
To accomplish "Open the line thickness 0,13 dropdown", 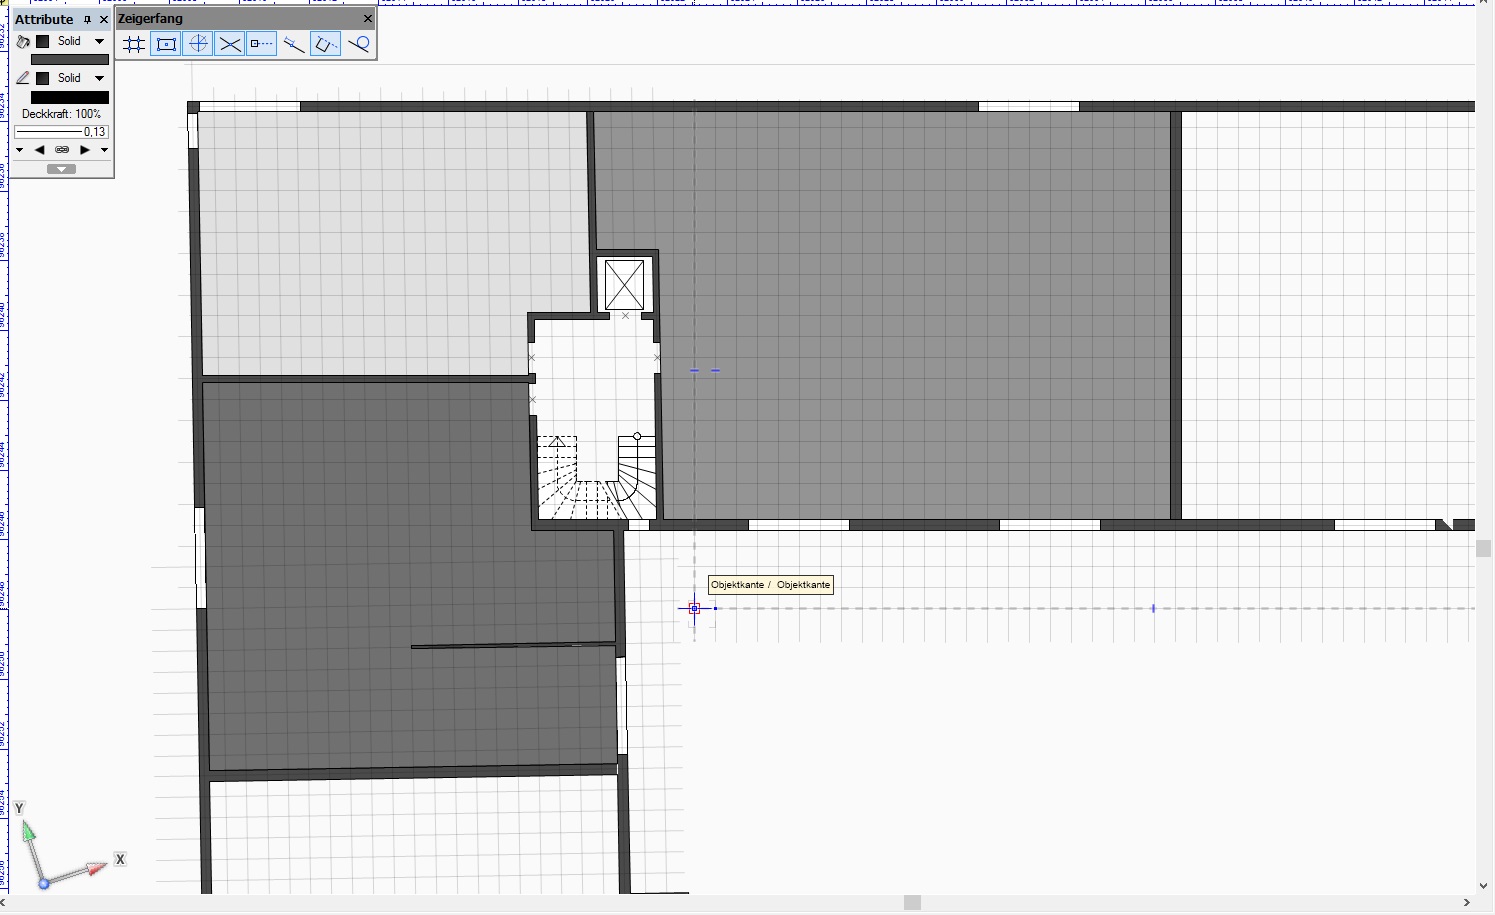I will 61,132.
